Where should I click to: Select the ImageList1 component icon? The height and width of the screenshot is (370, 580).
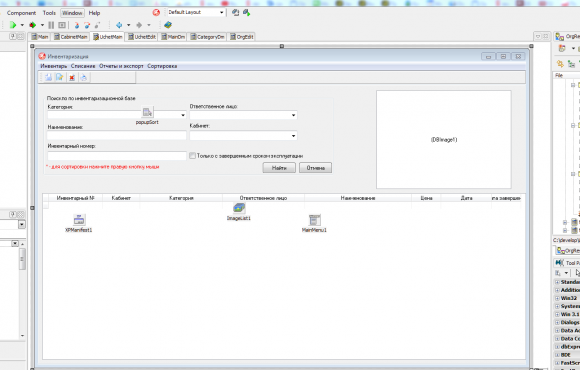click(239, 208)
